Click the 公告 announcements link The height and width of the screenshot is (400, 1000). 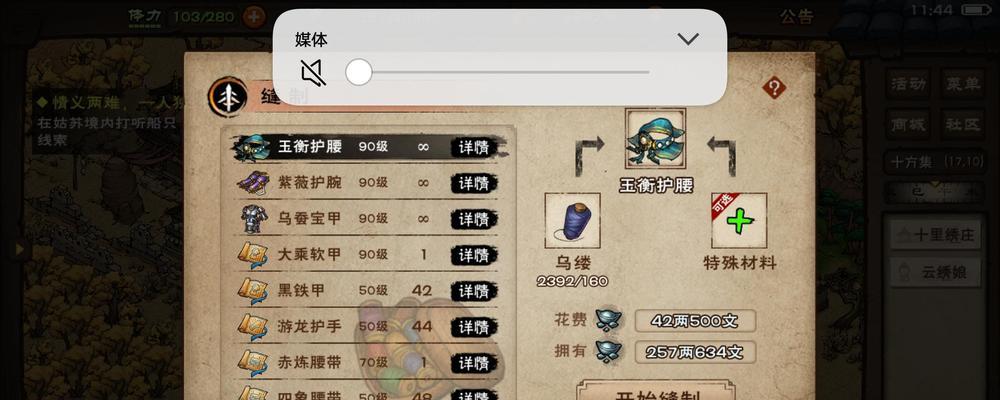(797, 16)
